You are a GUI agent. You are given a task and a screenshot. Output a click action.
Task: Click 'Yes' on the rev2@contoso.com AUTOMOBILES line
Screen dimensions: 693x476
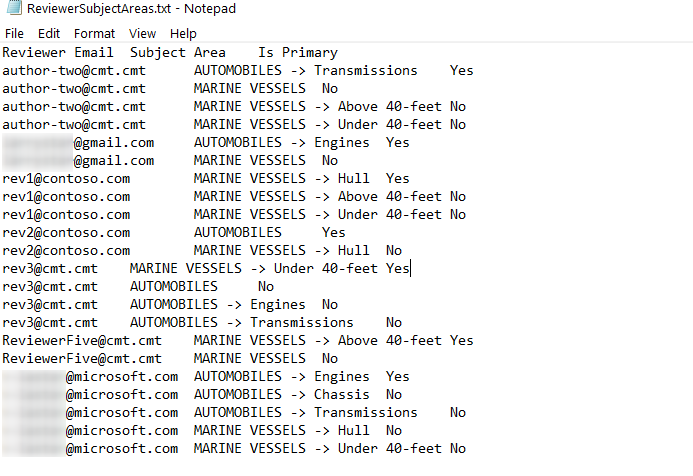tap(333, 232)
